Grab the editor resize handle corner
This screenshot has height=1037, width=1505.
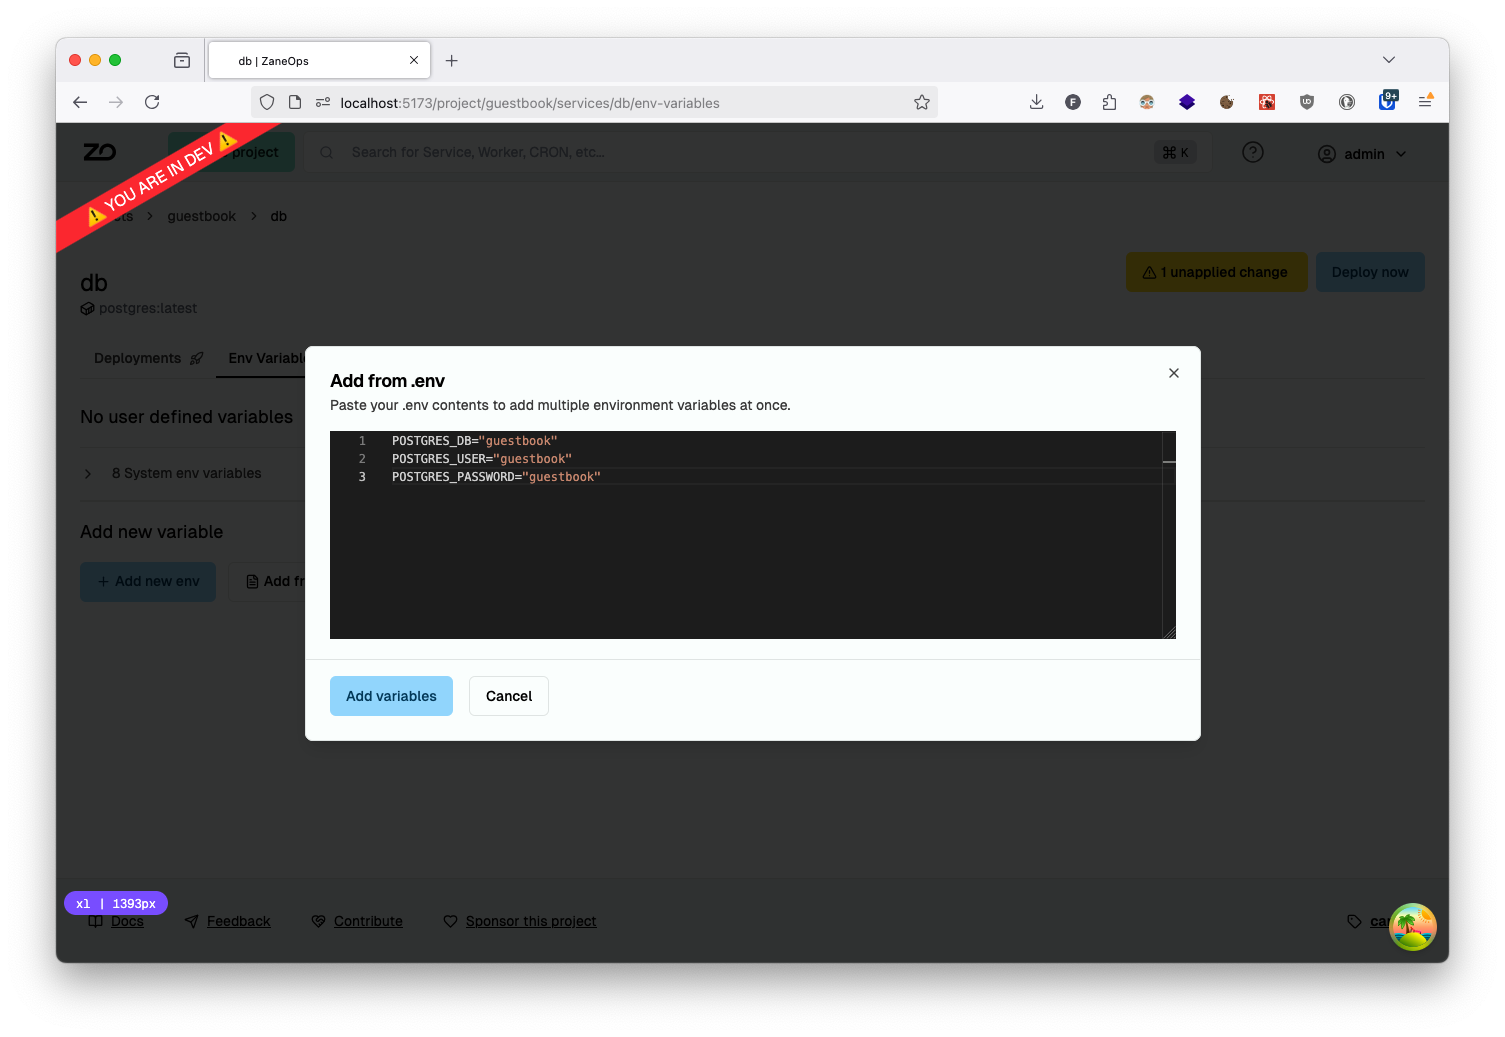(x=1169, y=632)
